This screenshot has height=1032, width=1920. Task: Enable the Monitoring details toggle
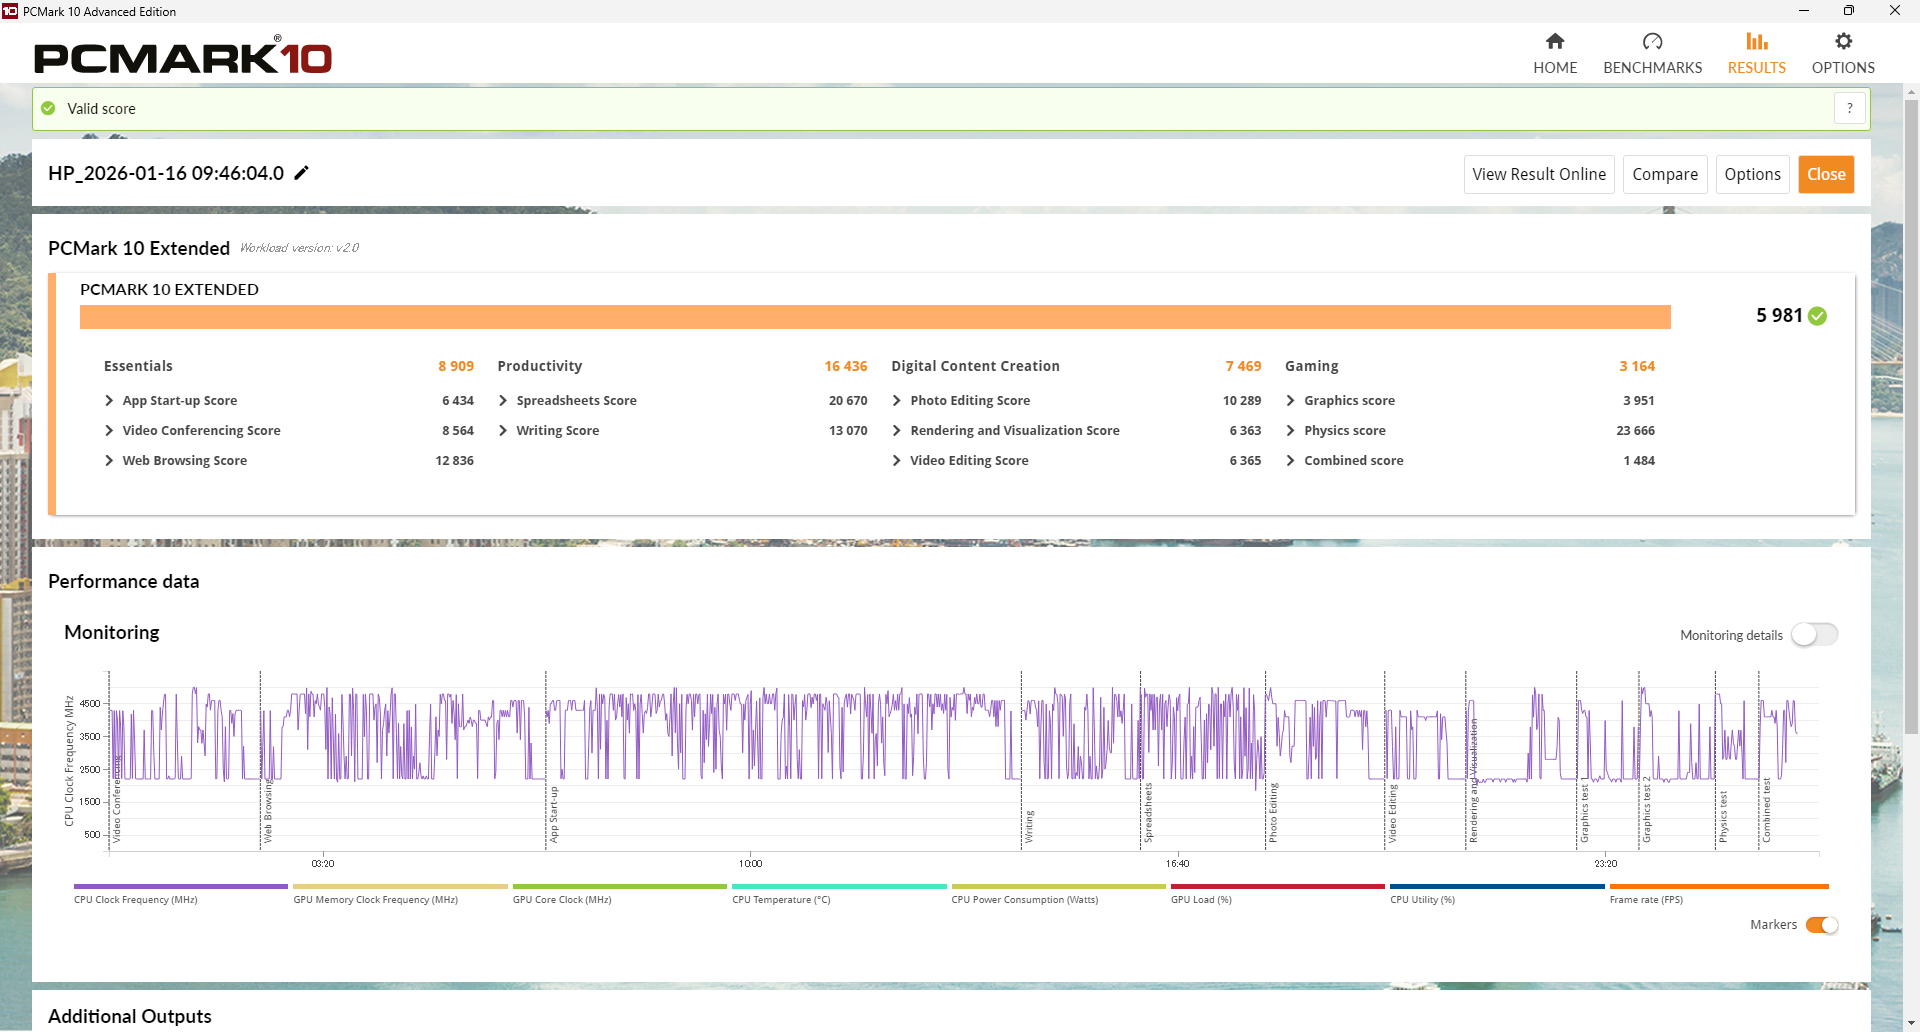[x=1814, y=635]
